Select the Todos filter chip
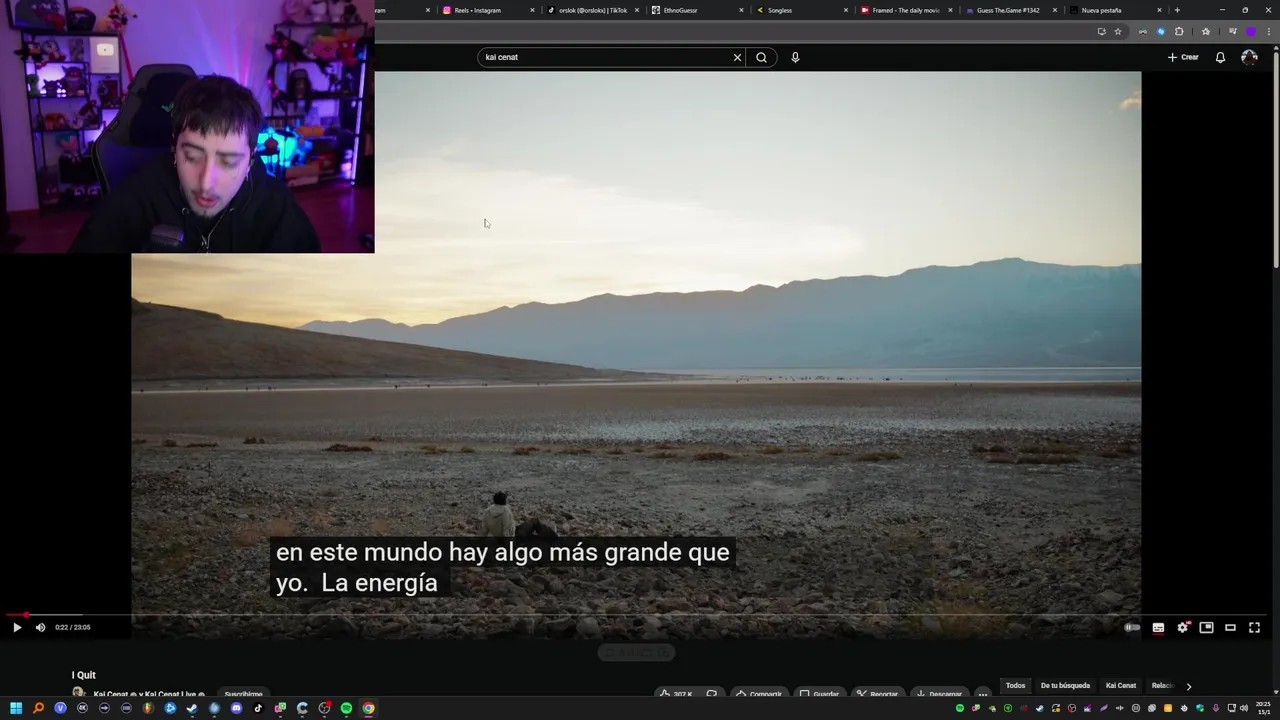Viewport: 1280px width, 720px height. pyautogui.click(x=1016, y=686)
